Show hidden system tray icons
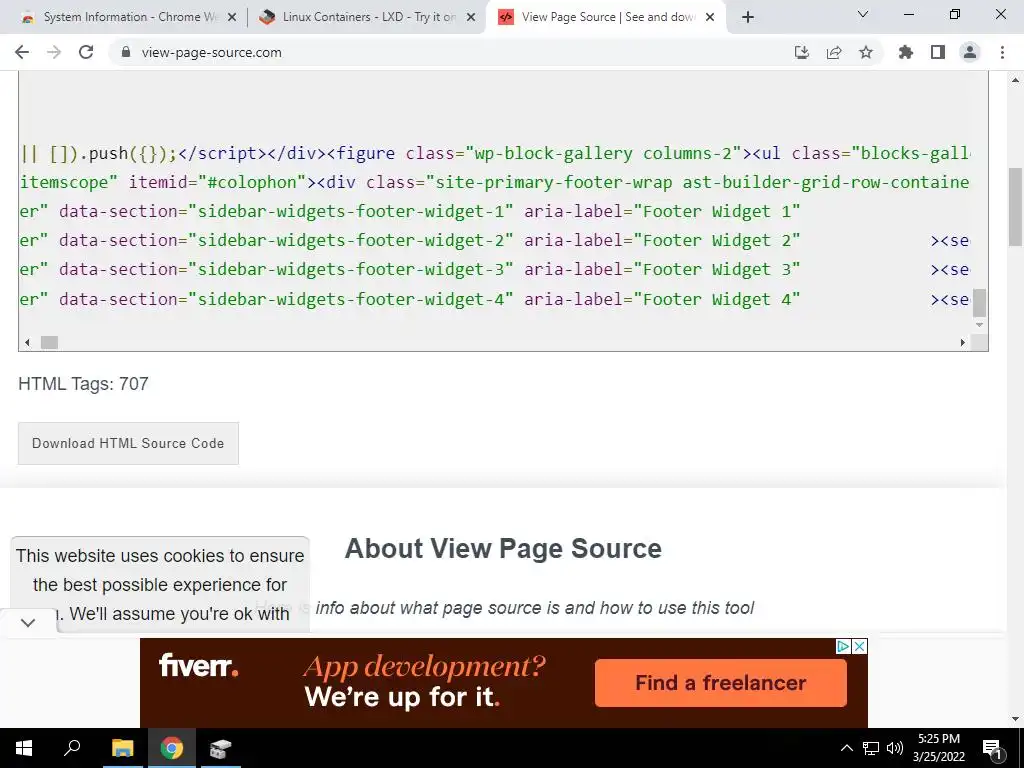Viewport: 1024px width, 768px height. (846, 748)
